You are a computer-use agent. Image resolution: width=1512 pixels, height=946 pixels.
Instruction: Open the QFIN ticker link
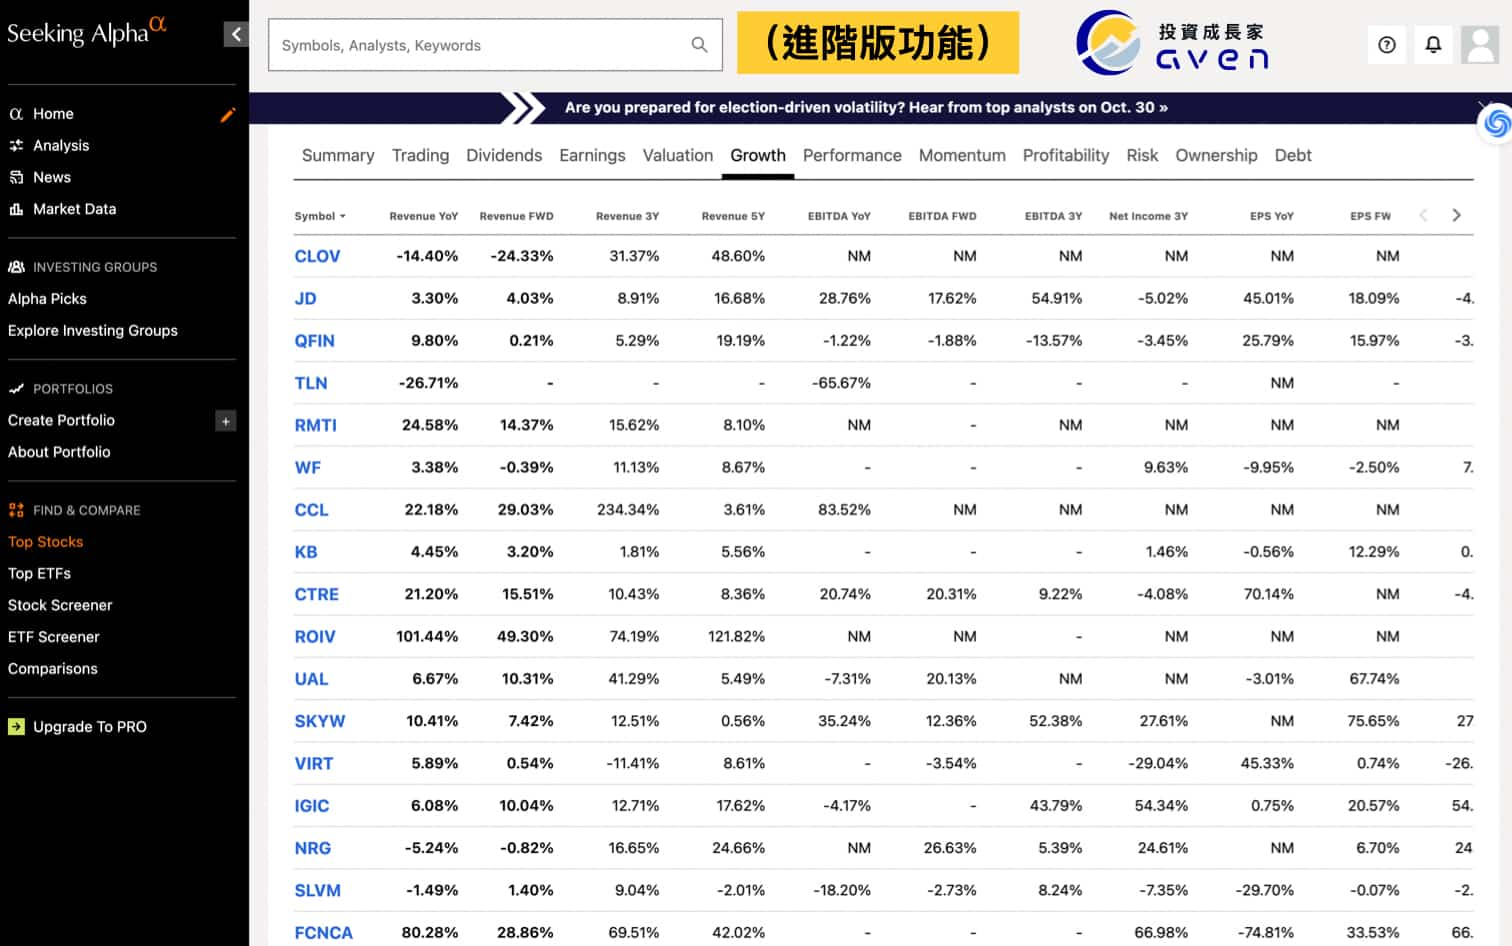click(314, 341)
